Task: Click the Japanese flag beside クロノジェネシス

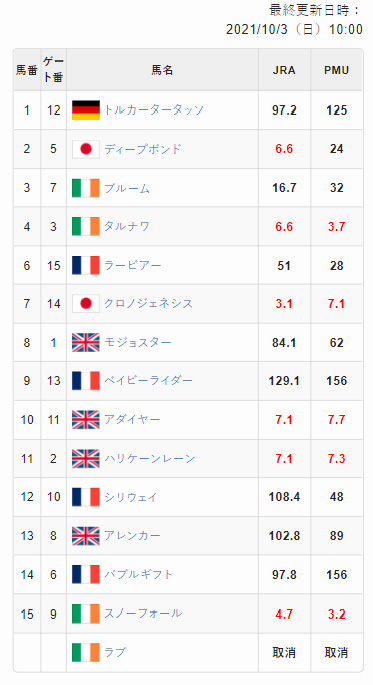Action: click(x=86, y=304)
